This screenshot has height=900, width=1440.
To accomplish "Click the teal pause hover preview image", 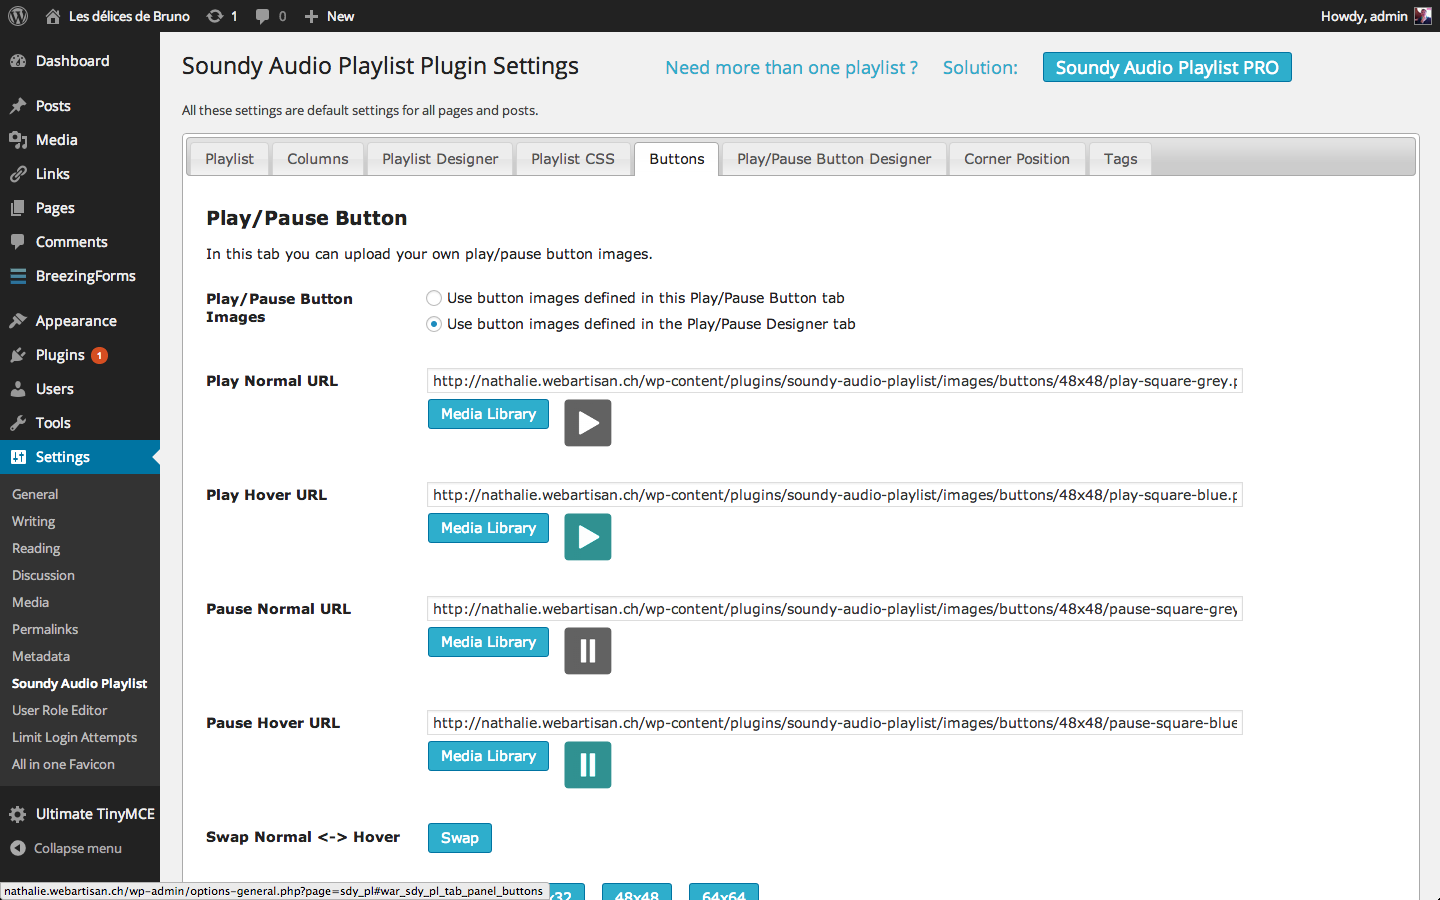I will 588,765.
